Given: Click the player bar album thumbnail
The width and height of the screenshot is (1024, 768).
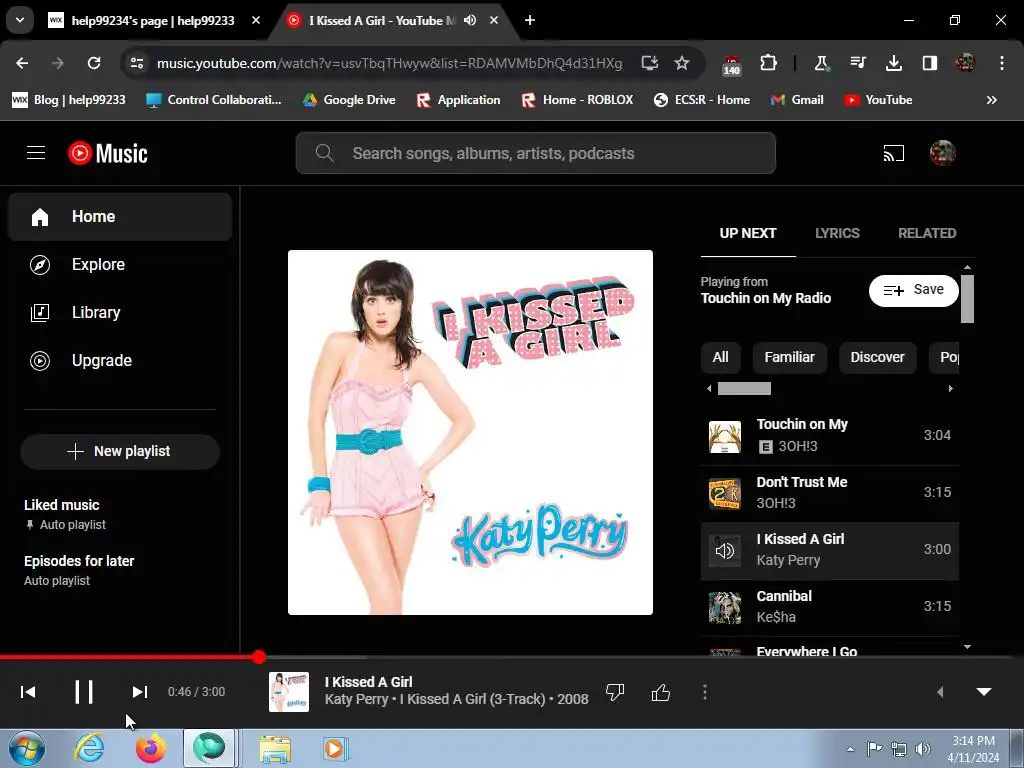Looking at the screenshot, I should pyautogui.click(x=289, y=692).
